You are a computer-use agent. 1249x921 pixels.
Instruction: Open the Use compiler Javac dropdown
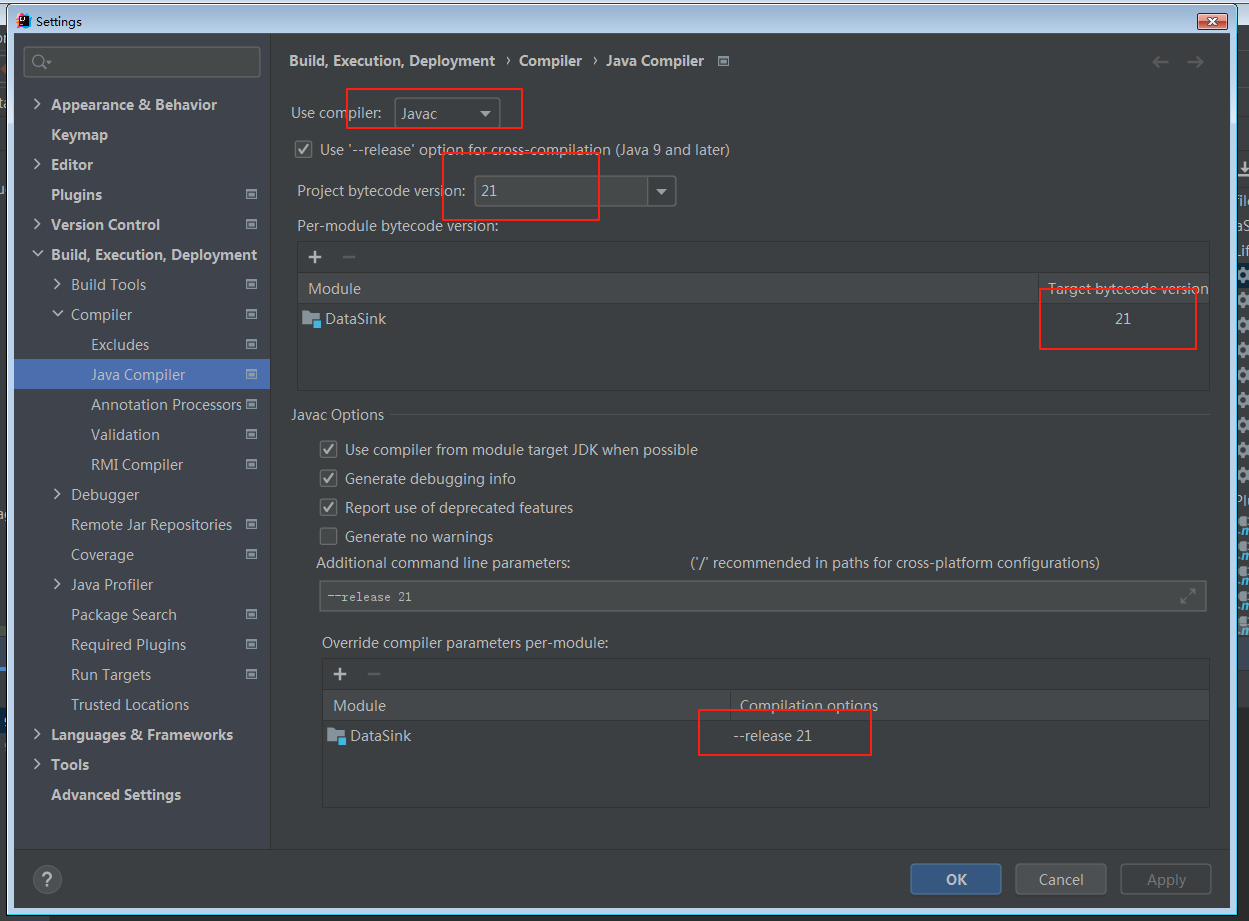pyautogui.click(x=447, y=113)
